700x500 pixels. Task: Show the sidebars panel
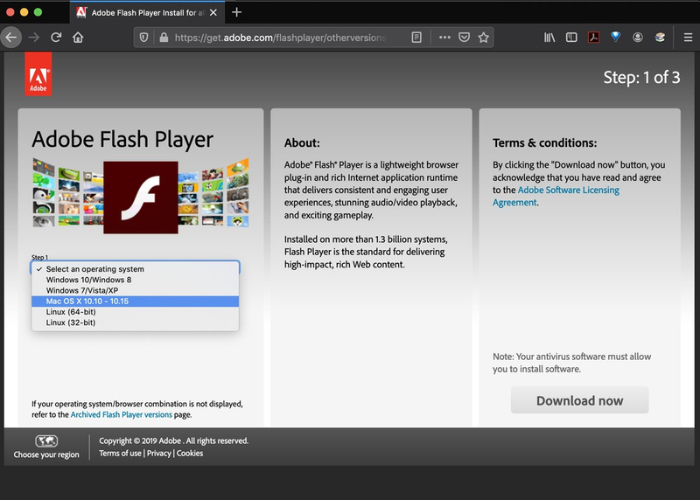[571, 38]
